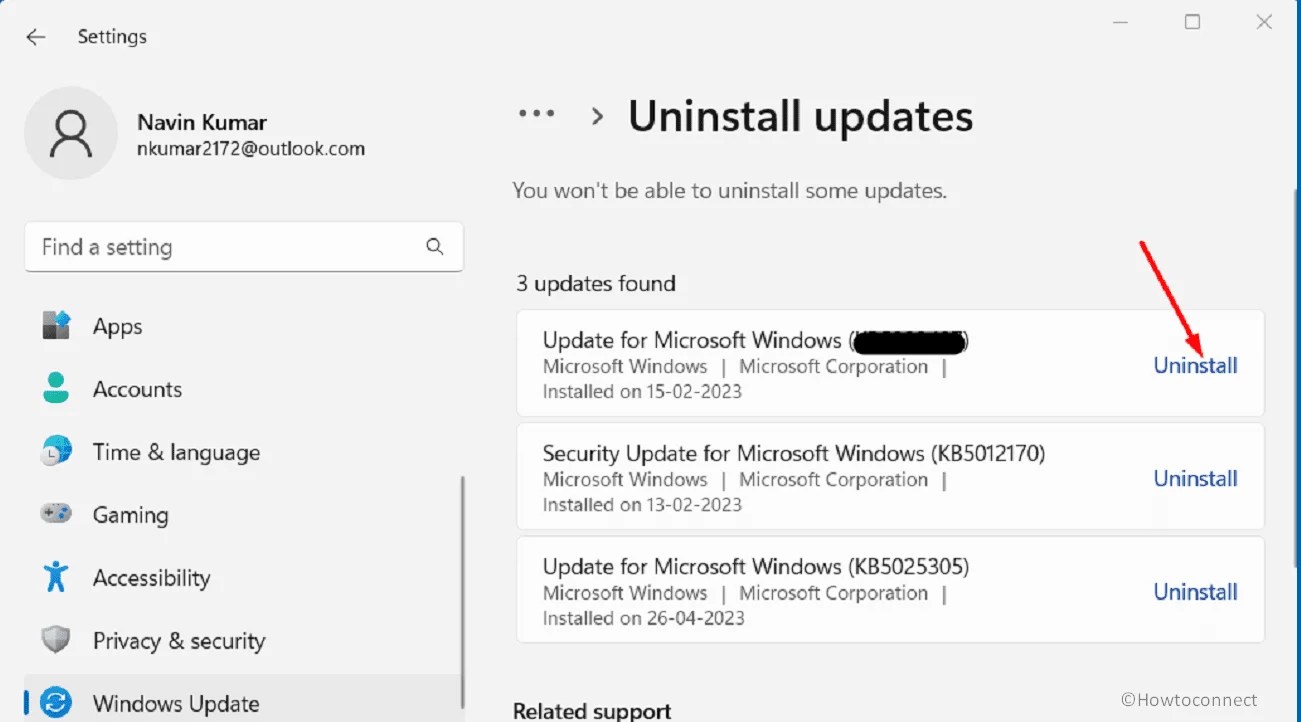Click the Privacy & security shield icon
Viewport: 1301px width, 722px height.
55,640
